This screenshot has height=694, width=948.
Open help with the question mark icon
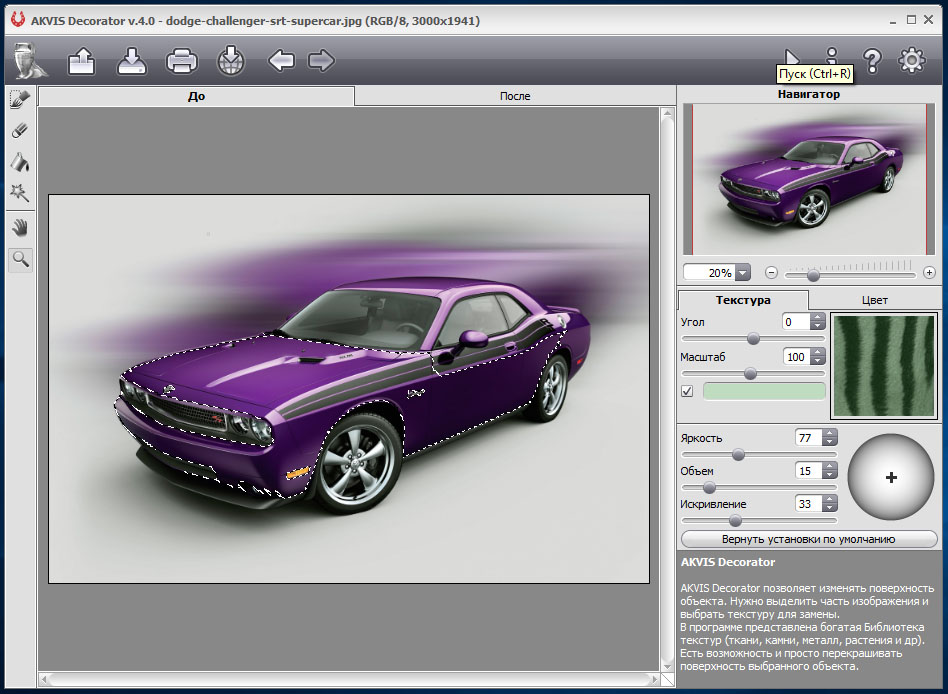tap(872, 60)
